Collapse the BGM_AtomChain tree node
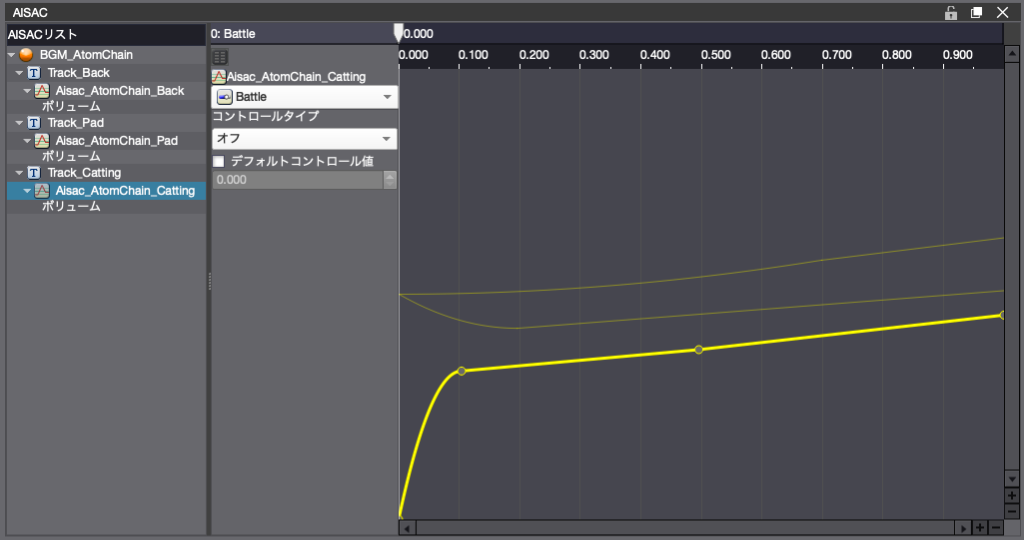This screenshot has width=1024, height=540. click(11, 55)
